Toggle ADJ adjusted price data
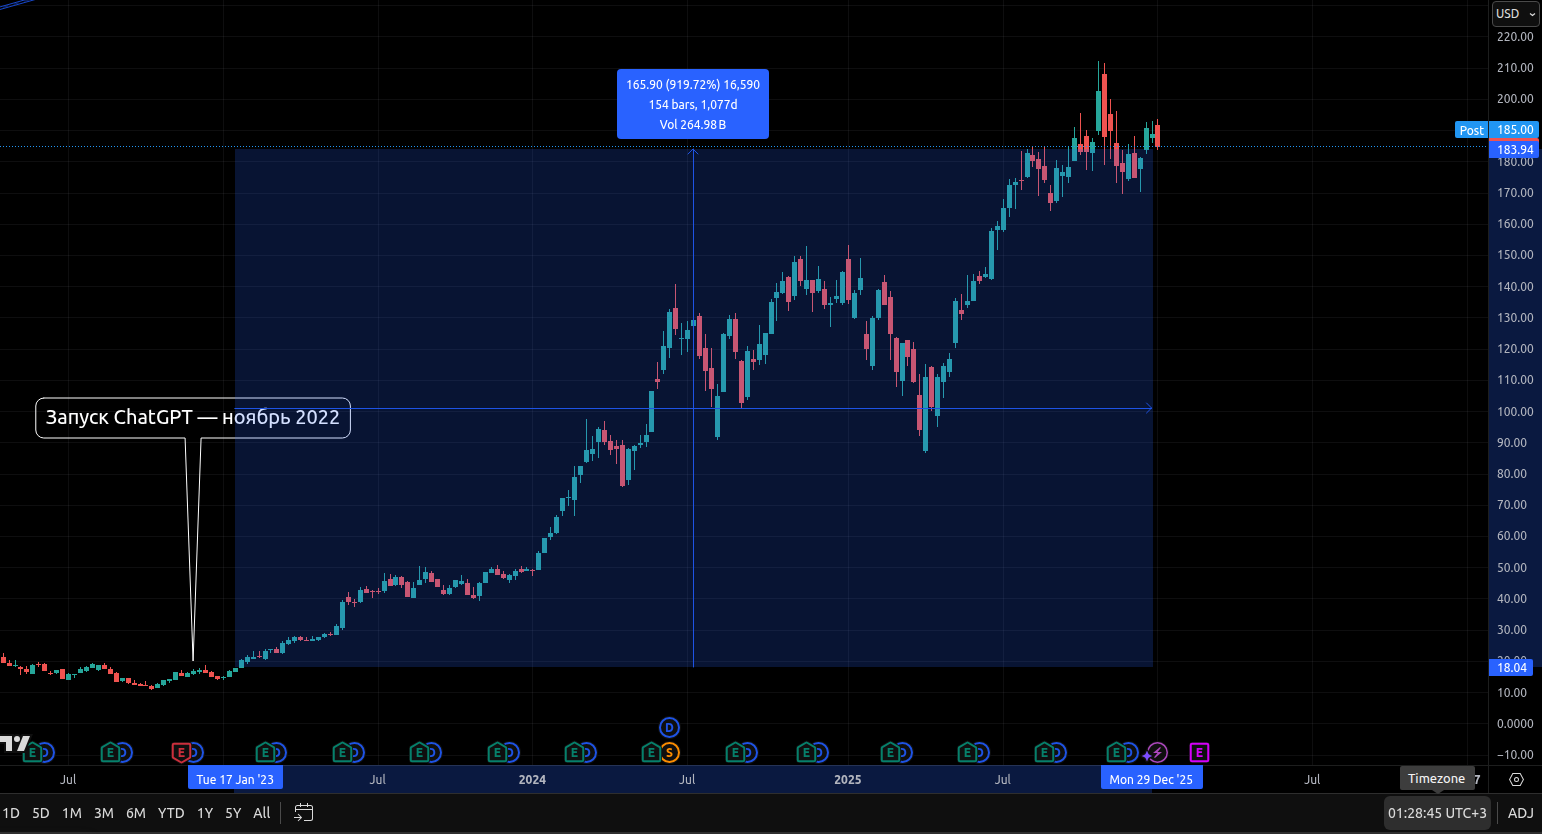 click(x=1520, y=813)
